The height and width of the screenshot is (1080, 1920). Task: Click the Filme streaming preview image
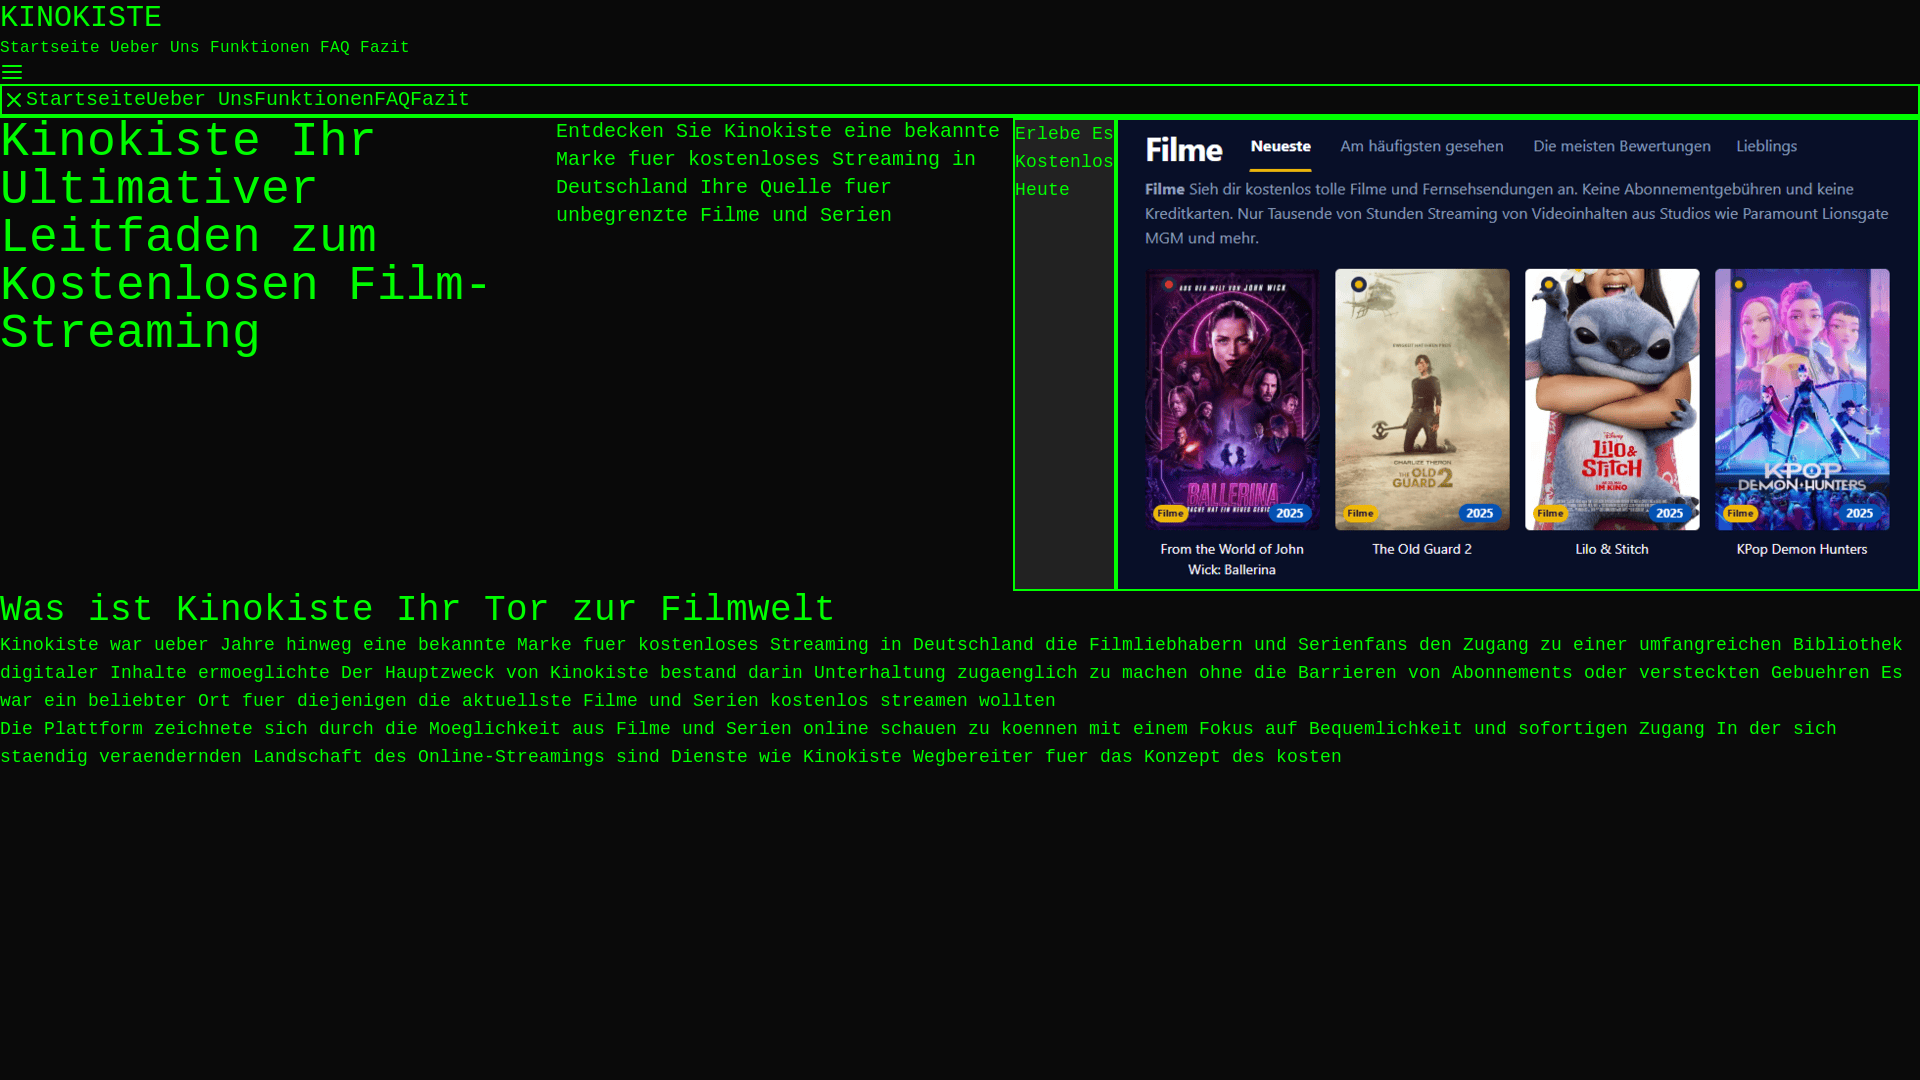(x=1517, y=354)
